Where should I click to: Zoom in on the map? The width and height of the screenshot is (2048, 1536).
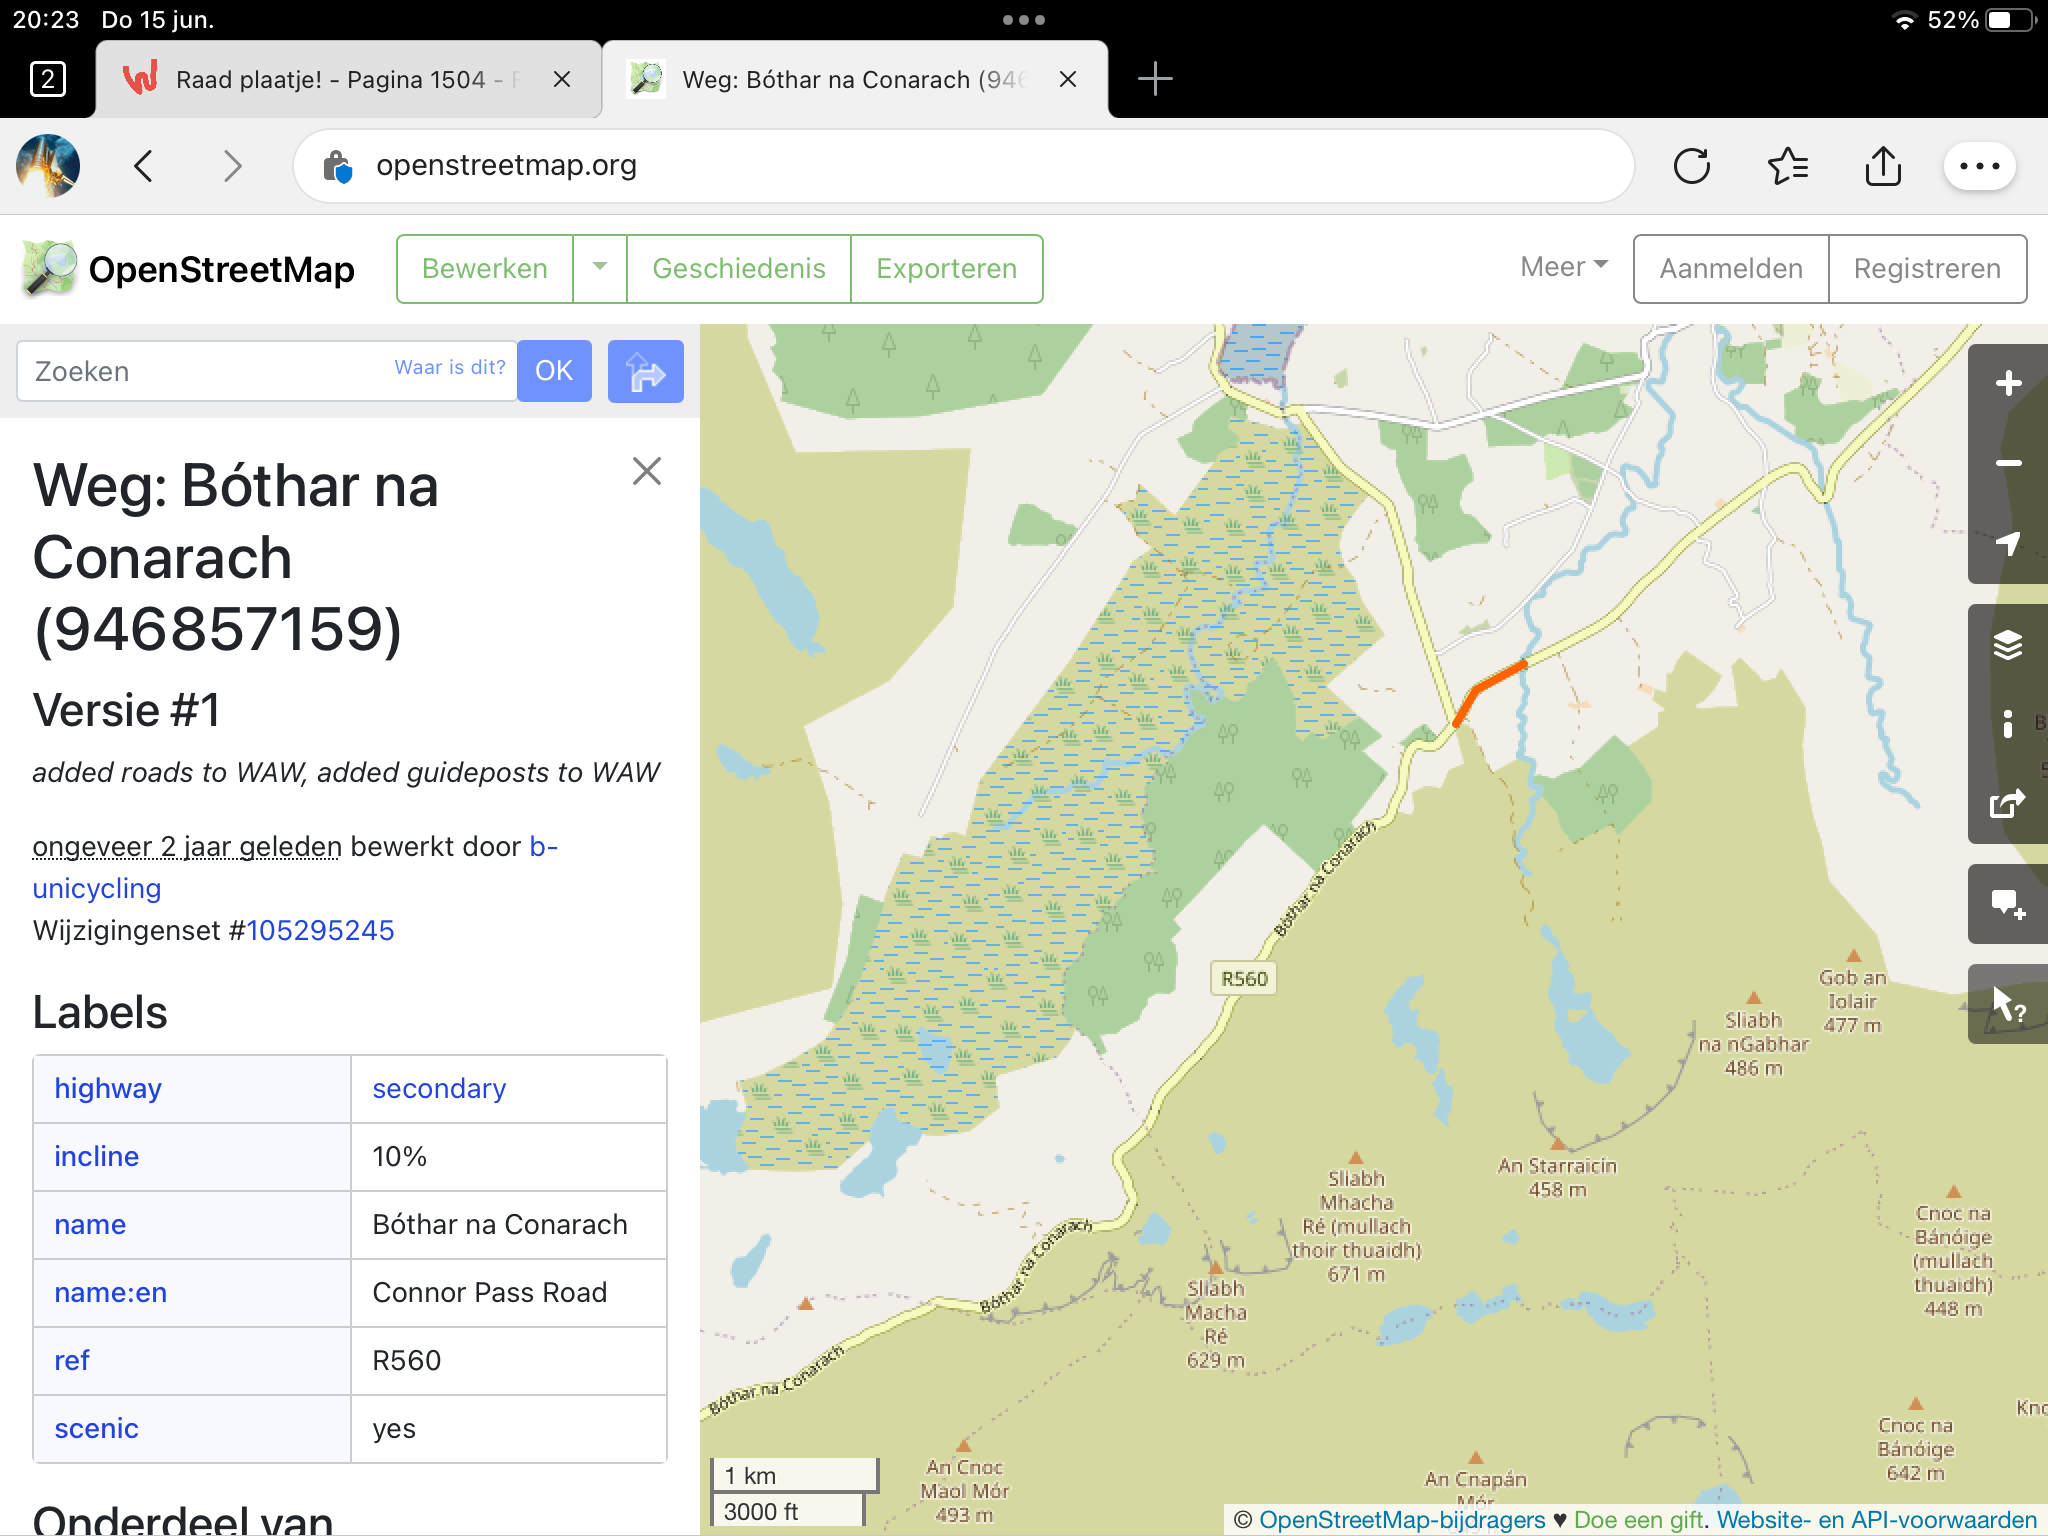[x=2007, y=384]
